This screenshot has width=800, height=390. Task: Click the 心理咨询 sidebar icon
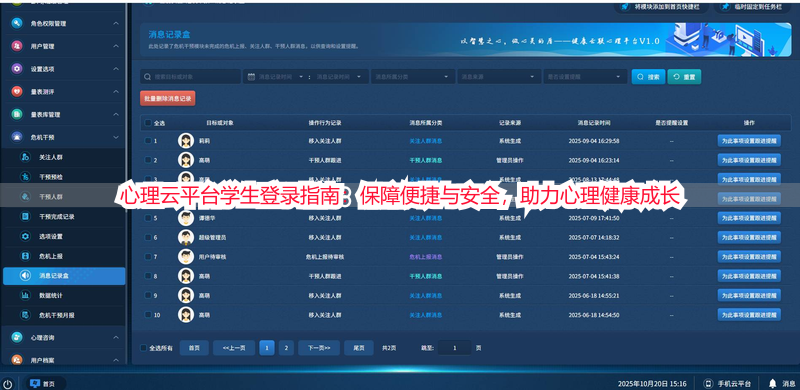[x=17, y=337]
